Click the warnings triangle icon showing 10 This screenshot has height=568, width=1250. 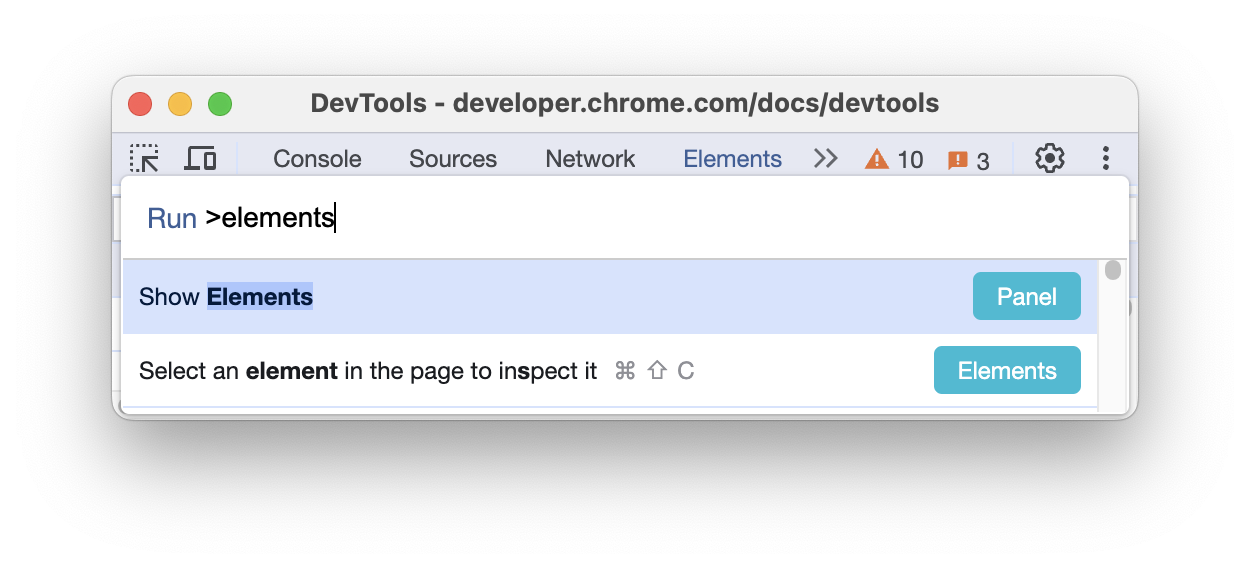point(877,159)
